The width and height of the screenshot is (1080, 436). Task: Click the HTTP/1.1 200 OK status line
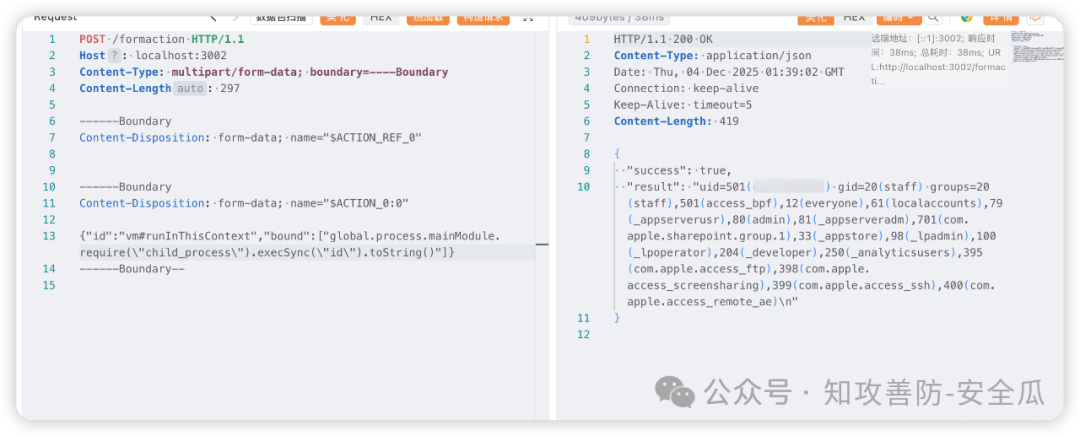click(x=663, y=39)
